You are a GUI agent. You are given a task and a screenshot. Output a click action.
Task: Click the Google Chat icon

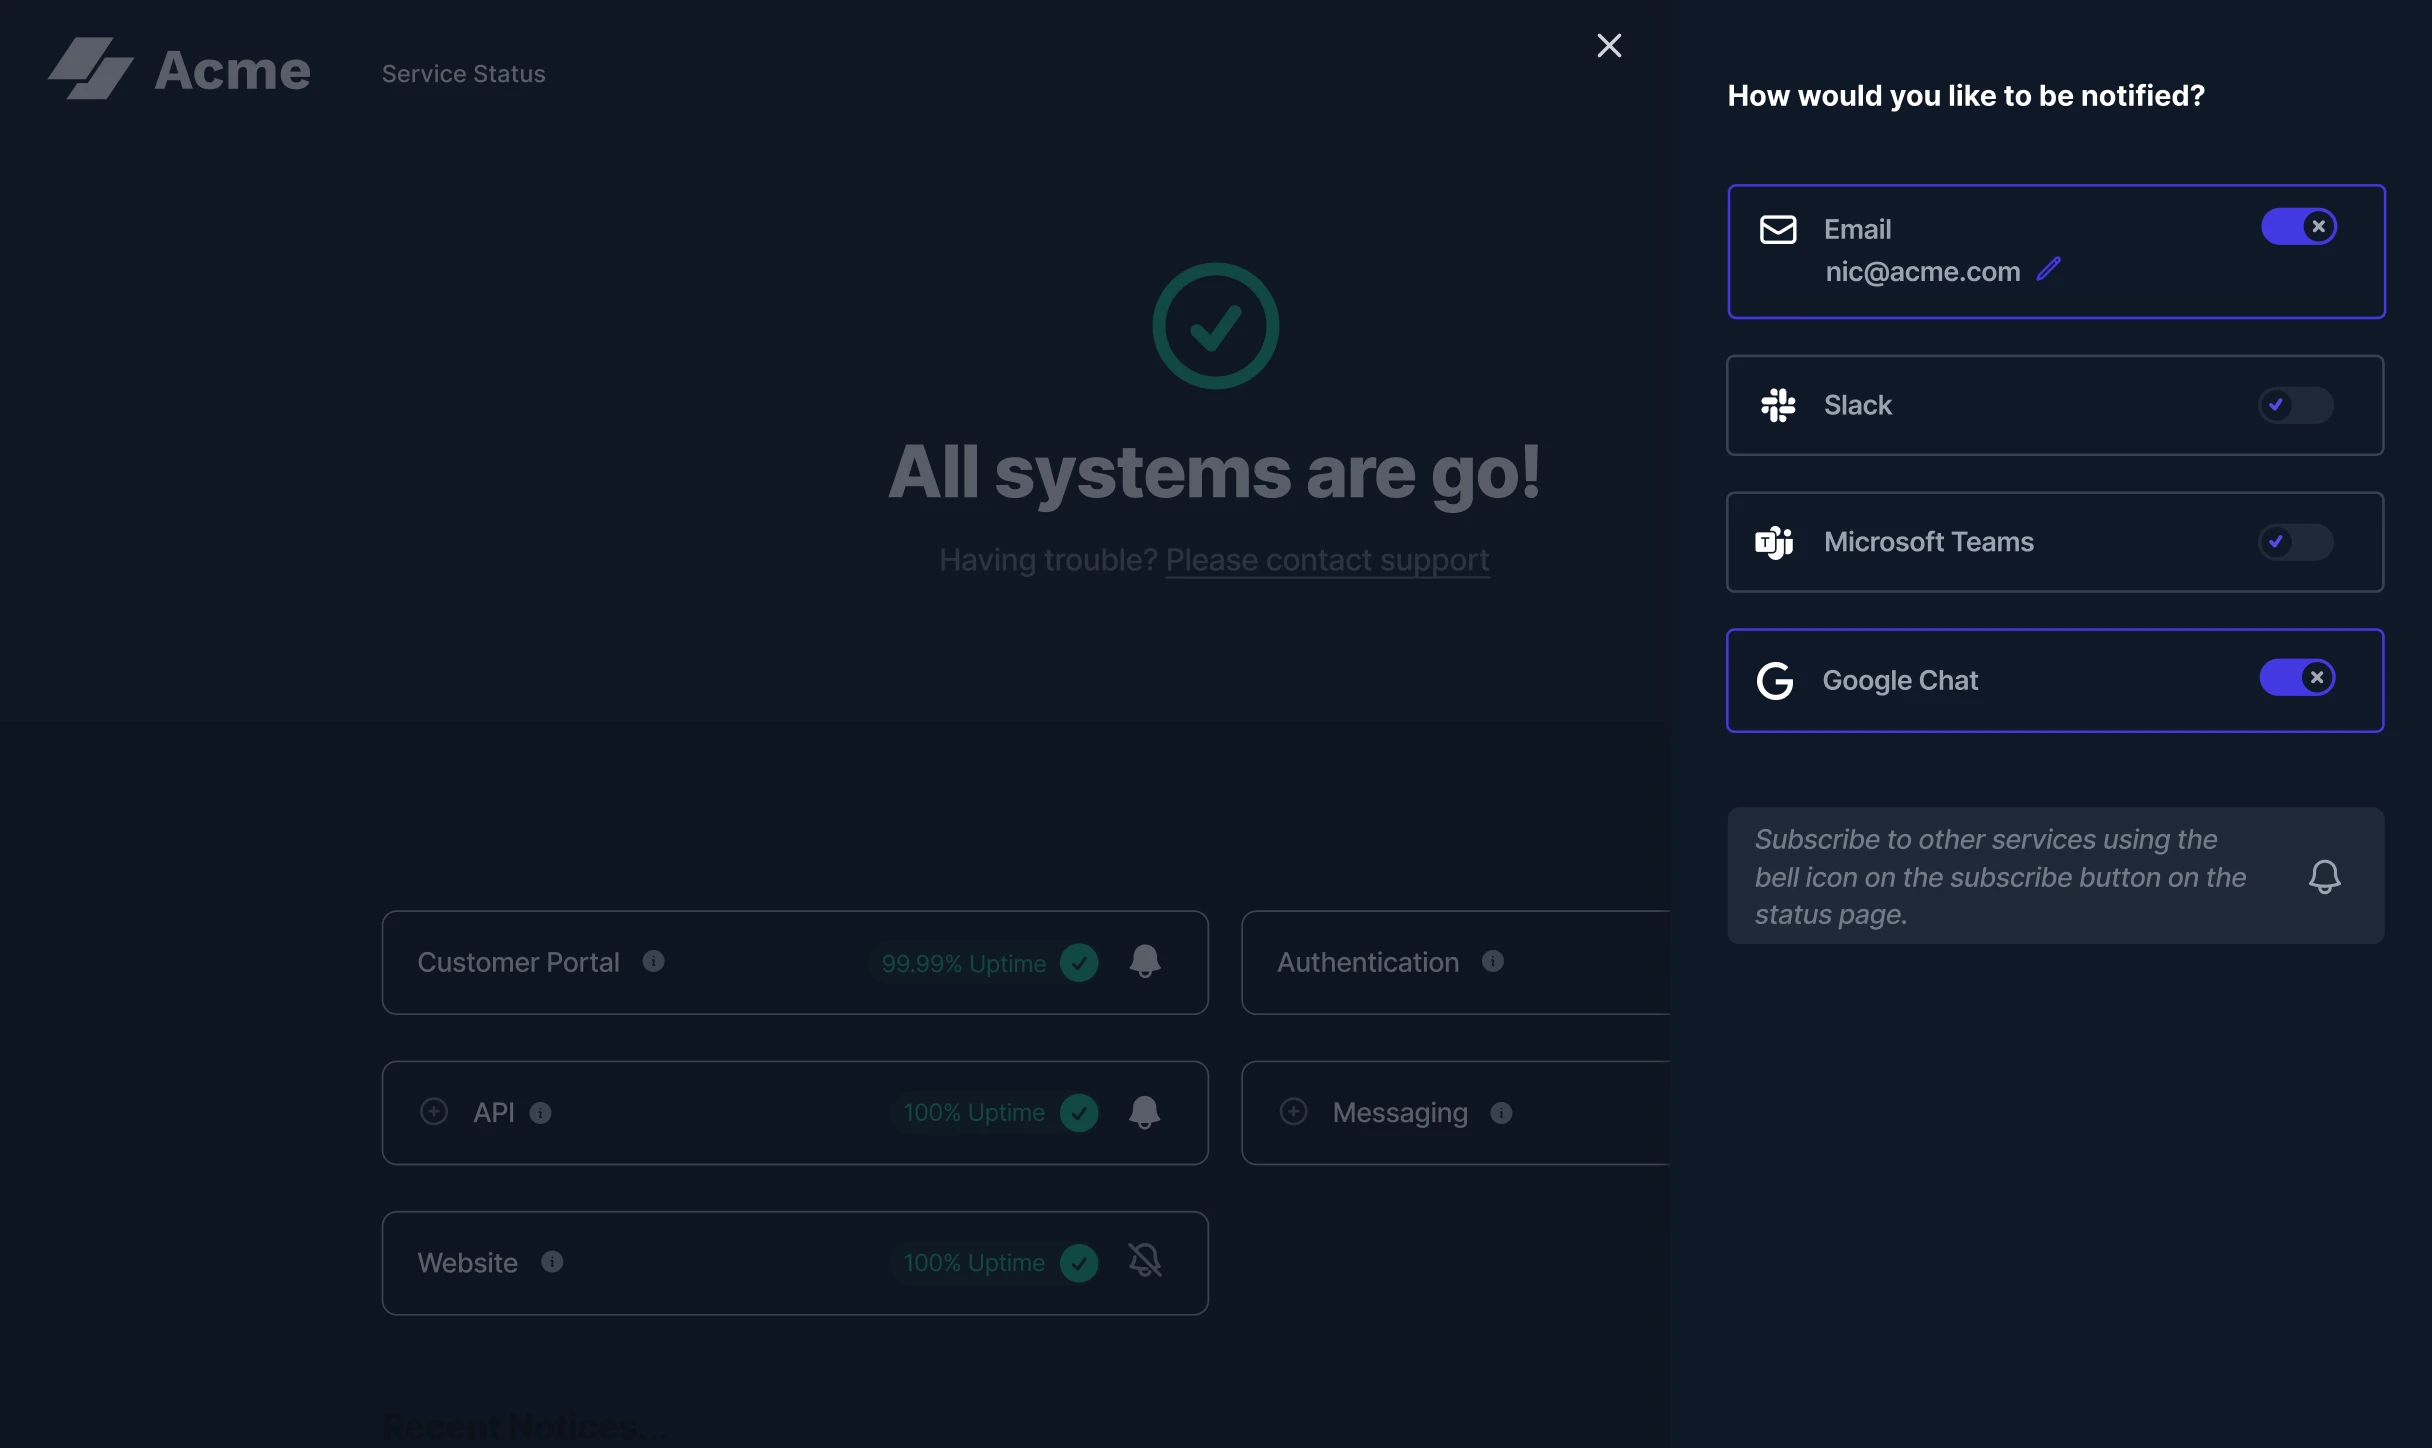tap(1775, 679)
